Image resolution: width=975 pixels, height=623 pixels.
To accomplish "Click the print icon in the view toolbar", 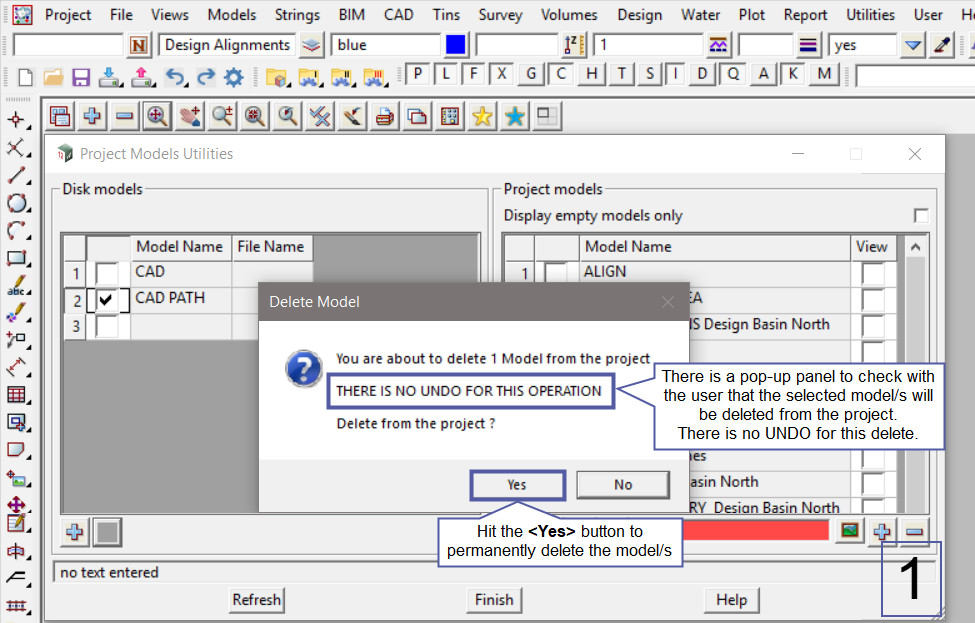I will coord(384,117).
